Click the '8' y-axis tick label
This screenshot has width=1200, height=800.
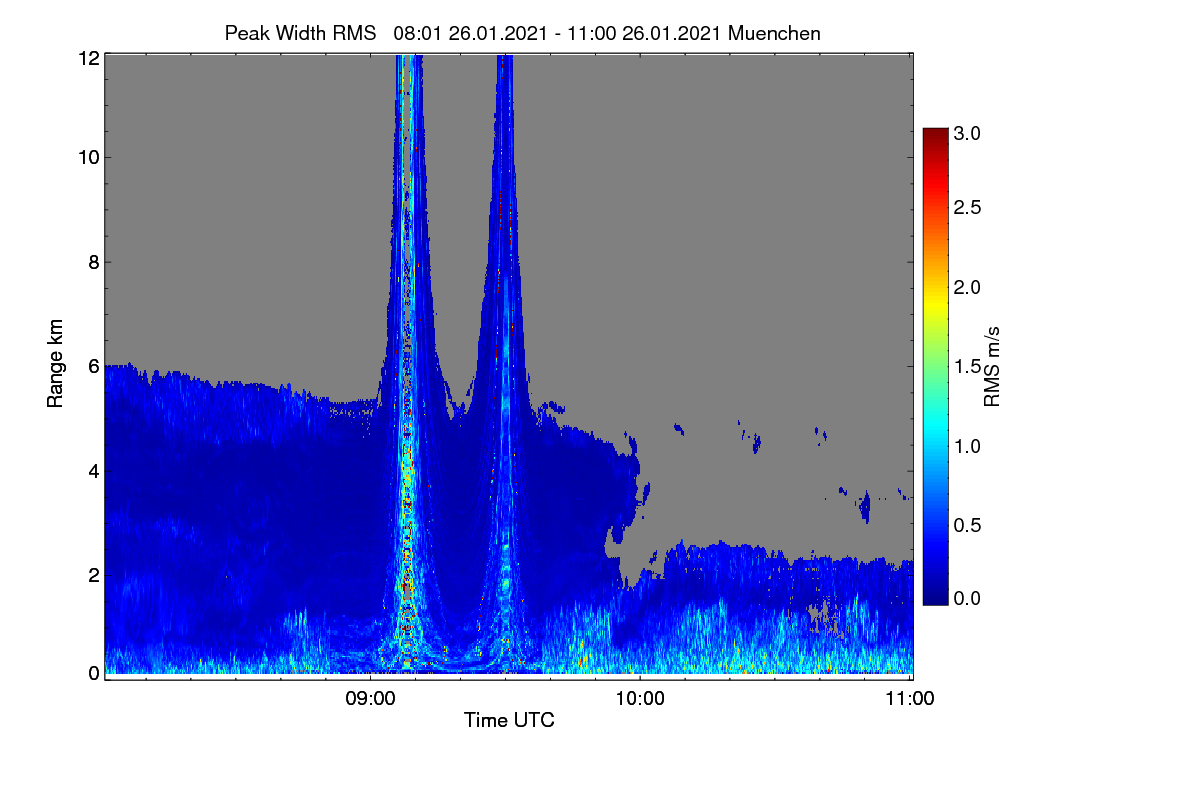(94, 262)
